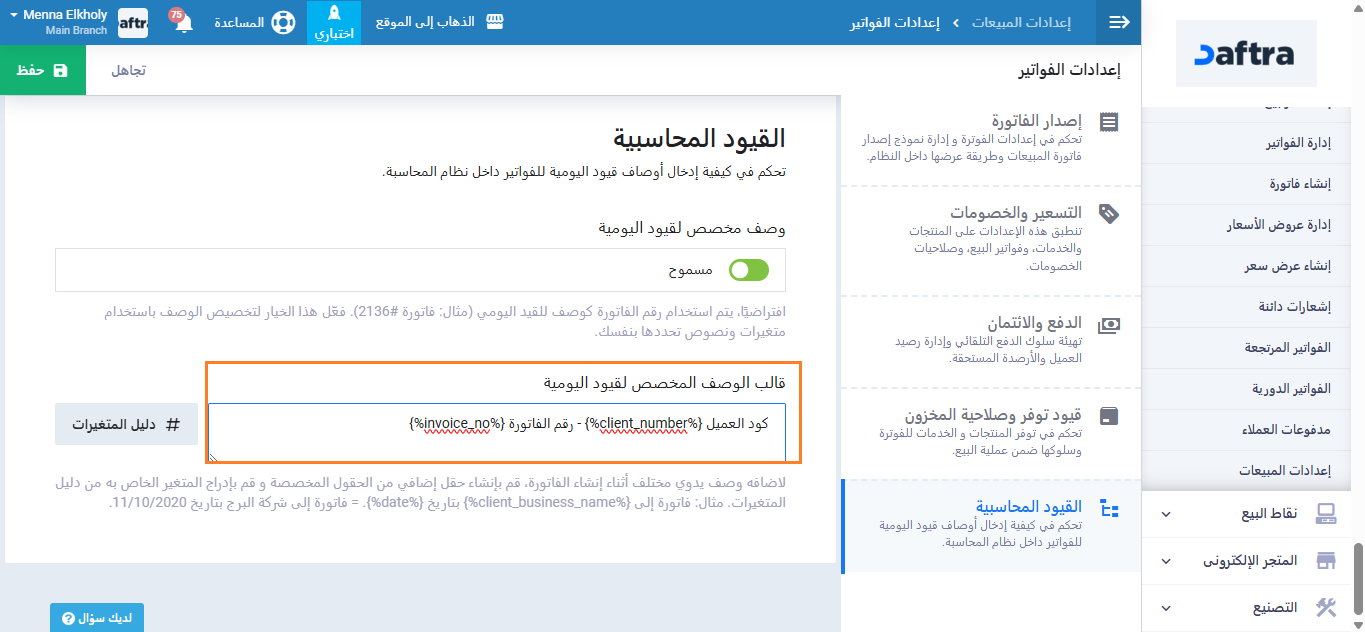Click the إصدار الفاتورة section icon
Viewport: 1365px width, 632px height.
click(x=1108, y=122)
